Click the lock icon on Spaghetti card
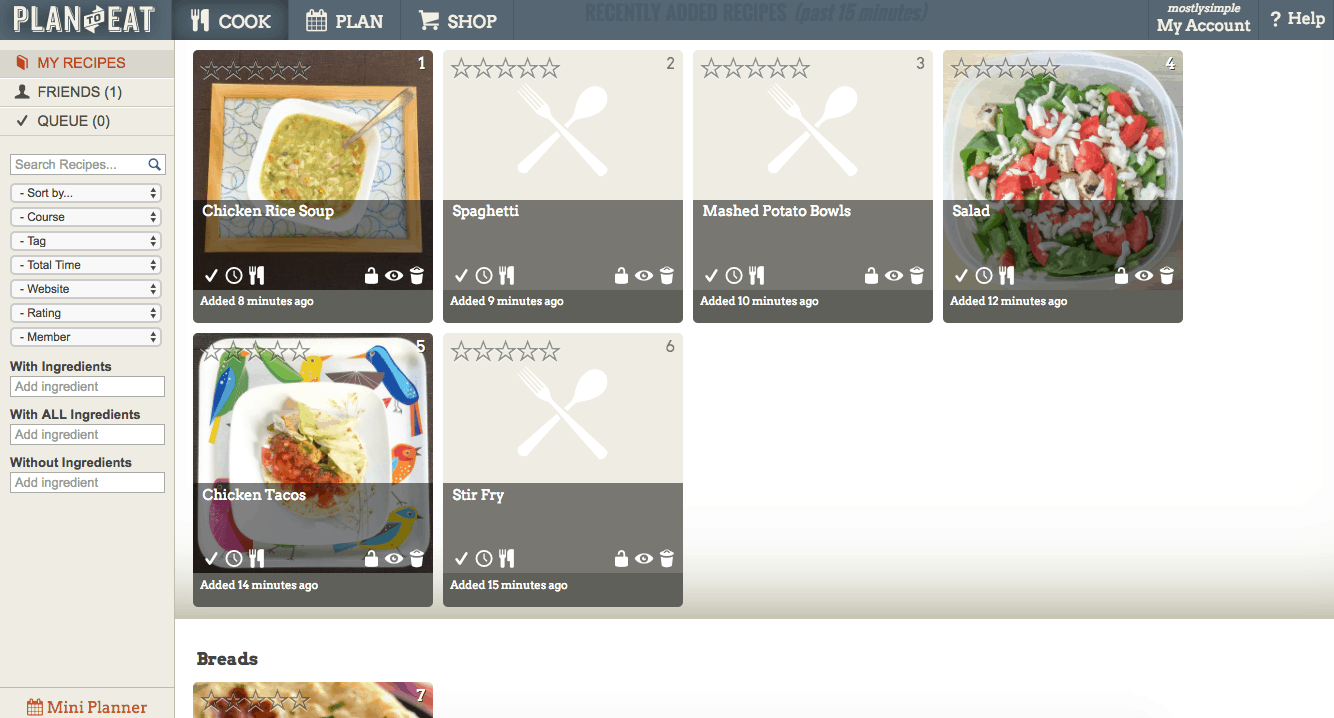The image size is (1334, 718). click(621, 276)
